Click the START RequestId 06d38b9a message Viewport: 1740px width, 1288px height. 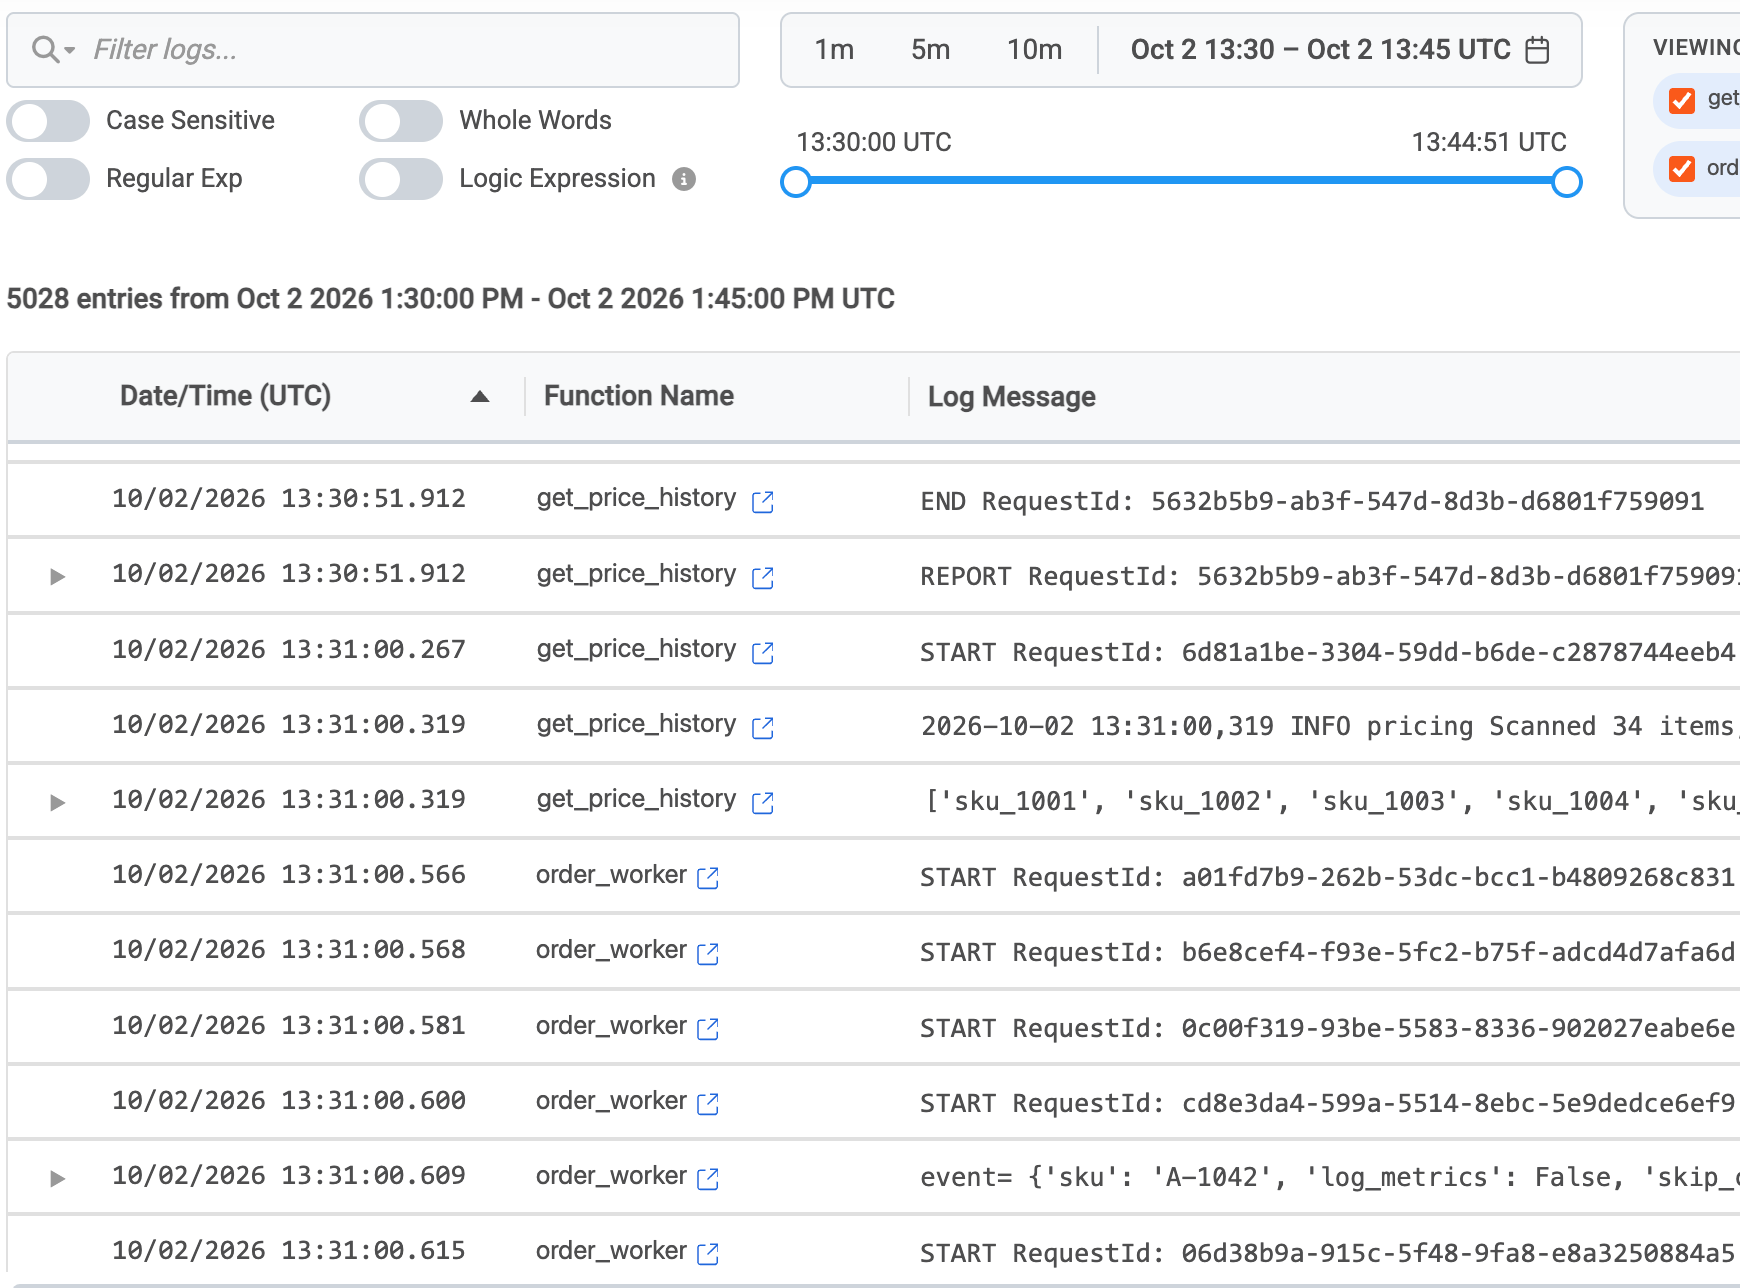1327,1253
